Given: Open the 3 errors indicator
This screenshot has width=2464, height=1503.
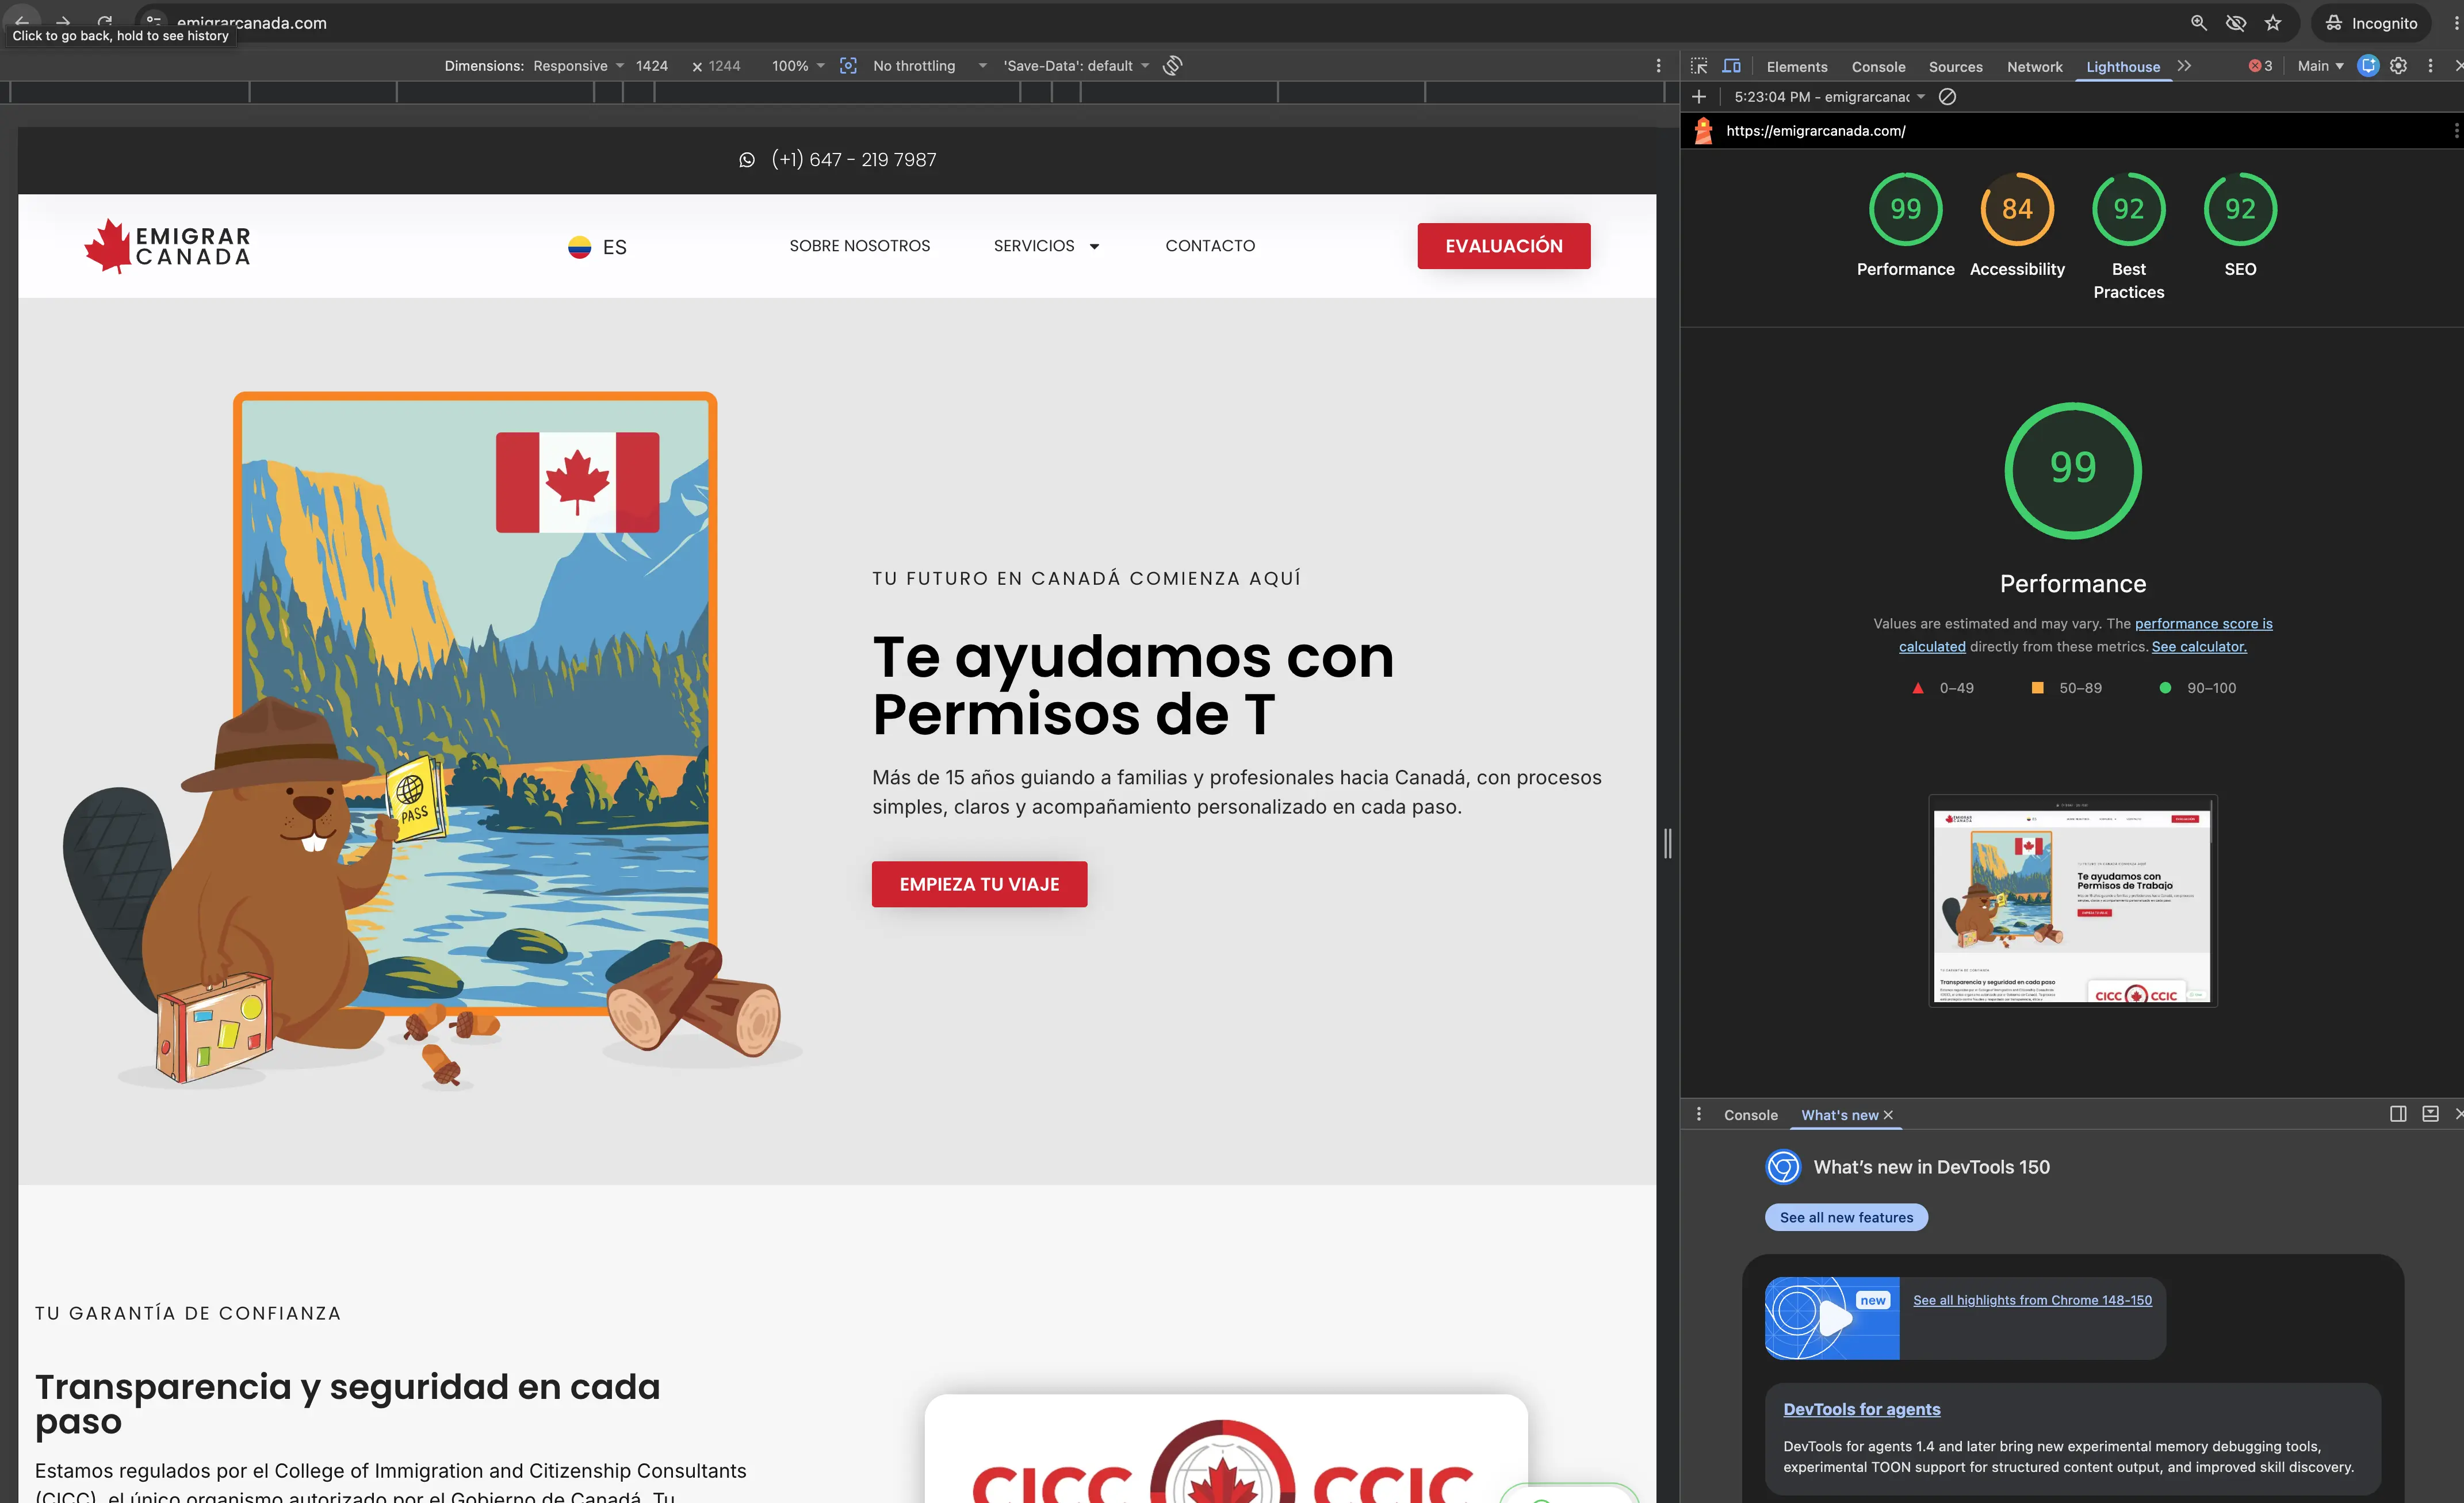Looking at the screenshot, I should point(2260,66).
